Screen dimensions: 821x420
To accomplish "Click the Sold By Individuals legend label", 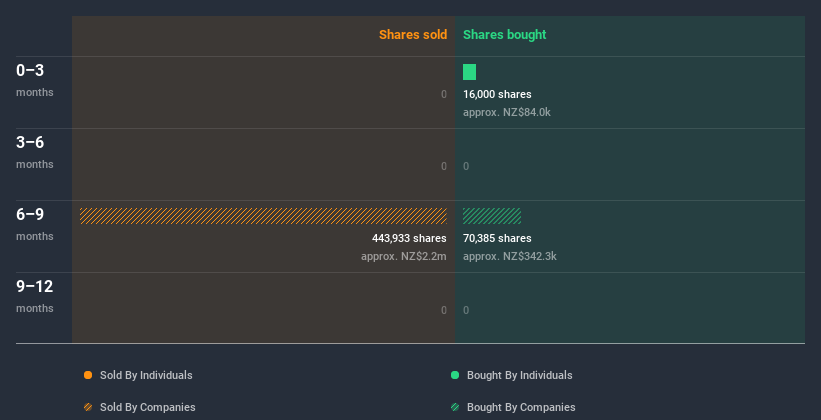I will click(146, 375).
